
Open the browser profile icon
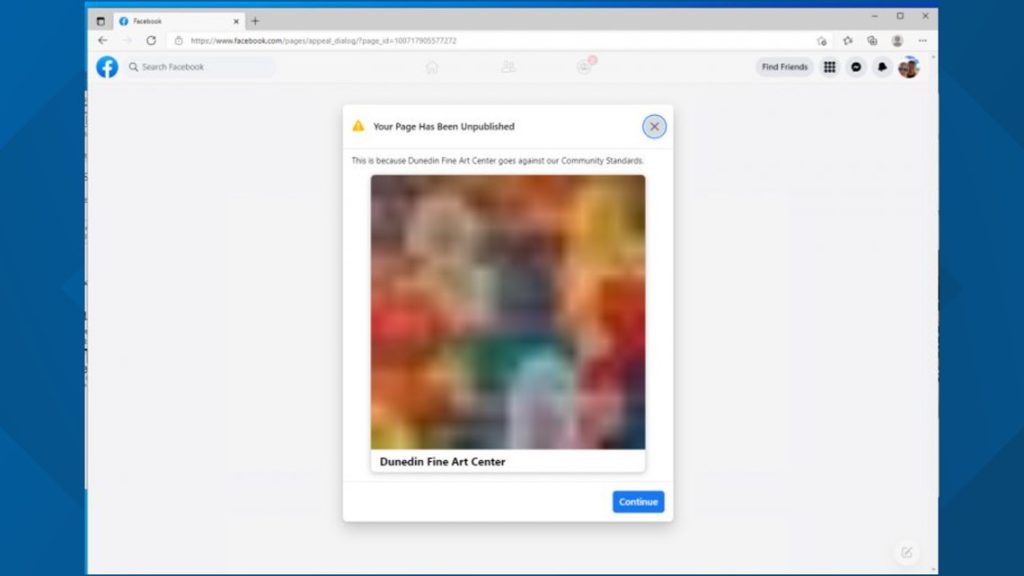coord(897,40)
